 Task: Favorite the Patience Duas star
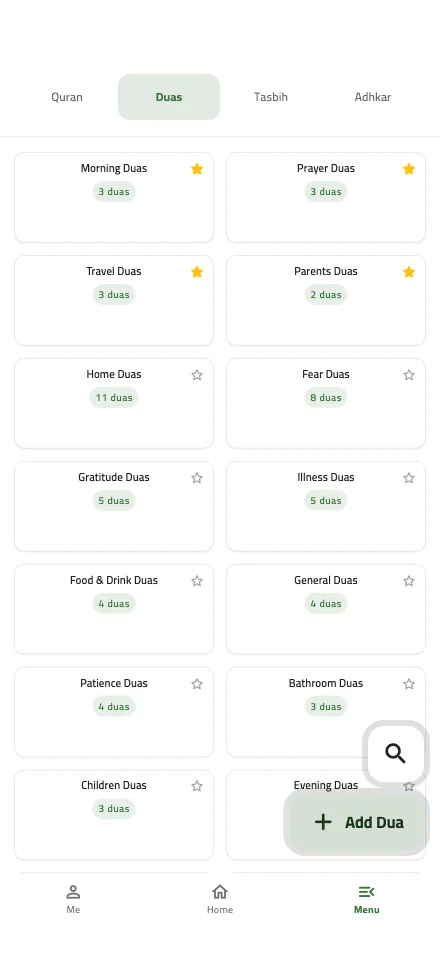pos(197,684)
